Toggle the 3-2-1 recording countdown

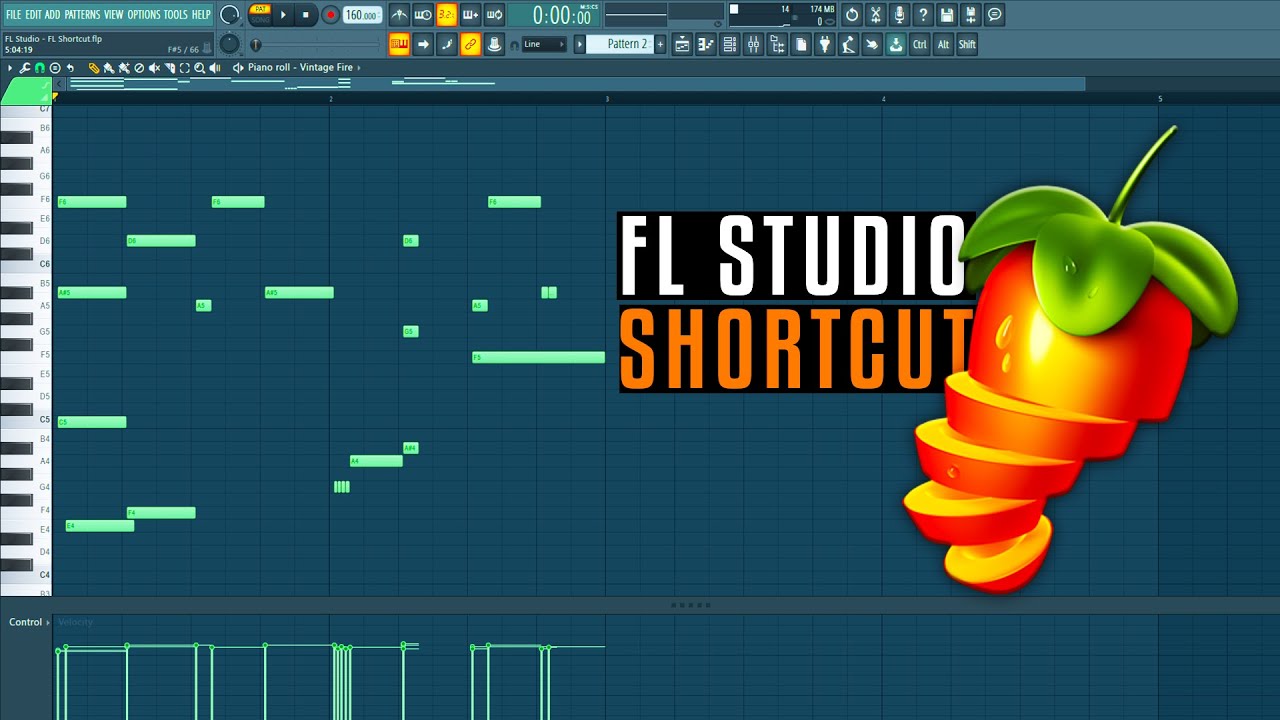coord(447,15)
